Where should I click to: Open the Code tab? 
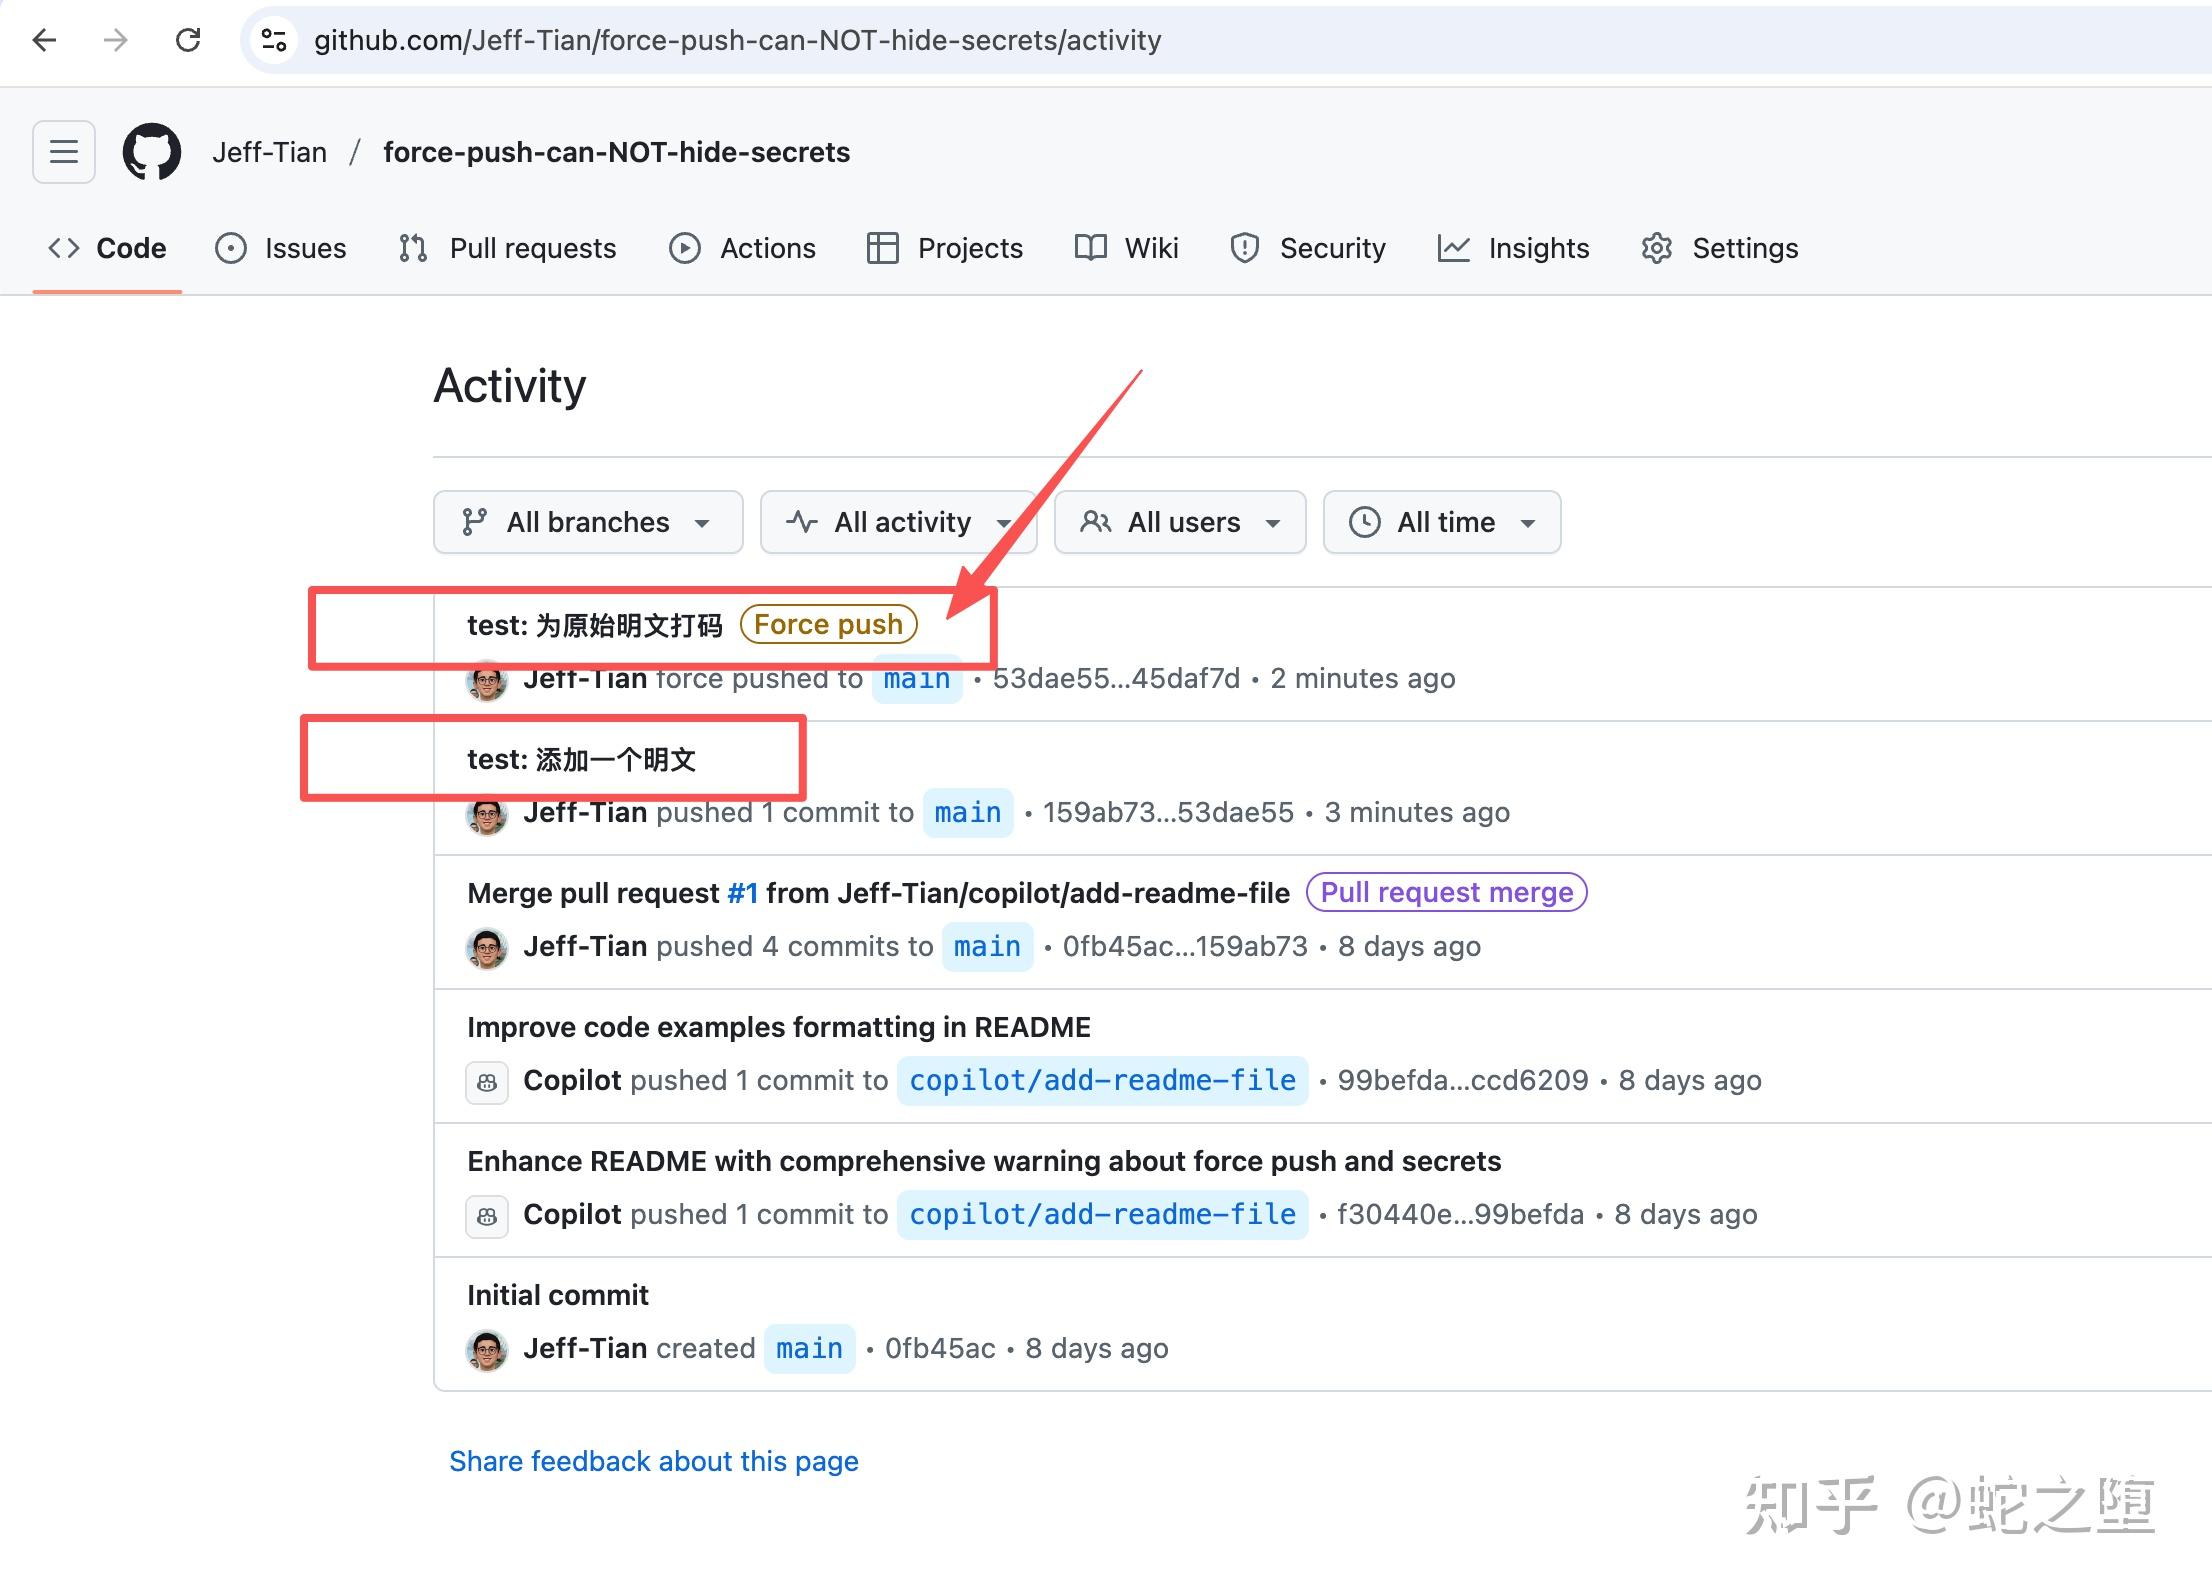click(x=107, y=248)
